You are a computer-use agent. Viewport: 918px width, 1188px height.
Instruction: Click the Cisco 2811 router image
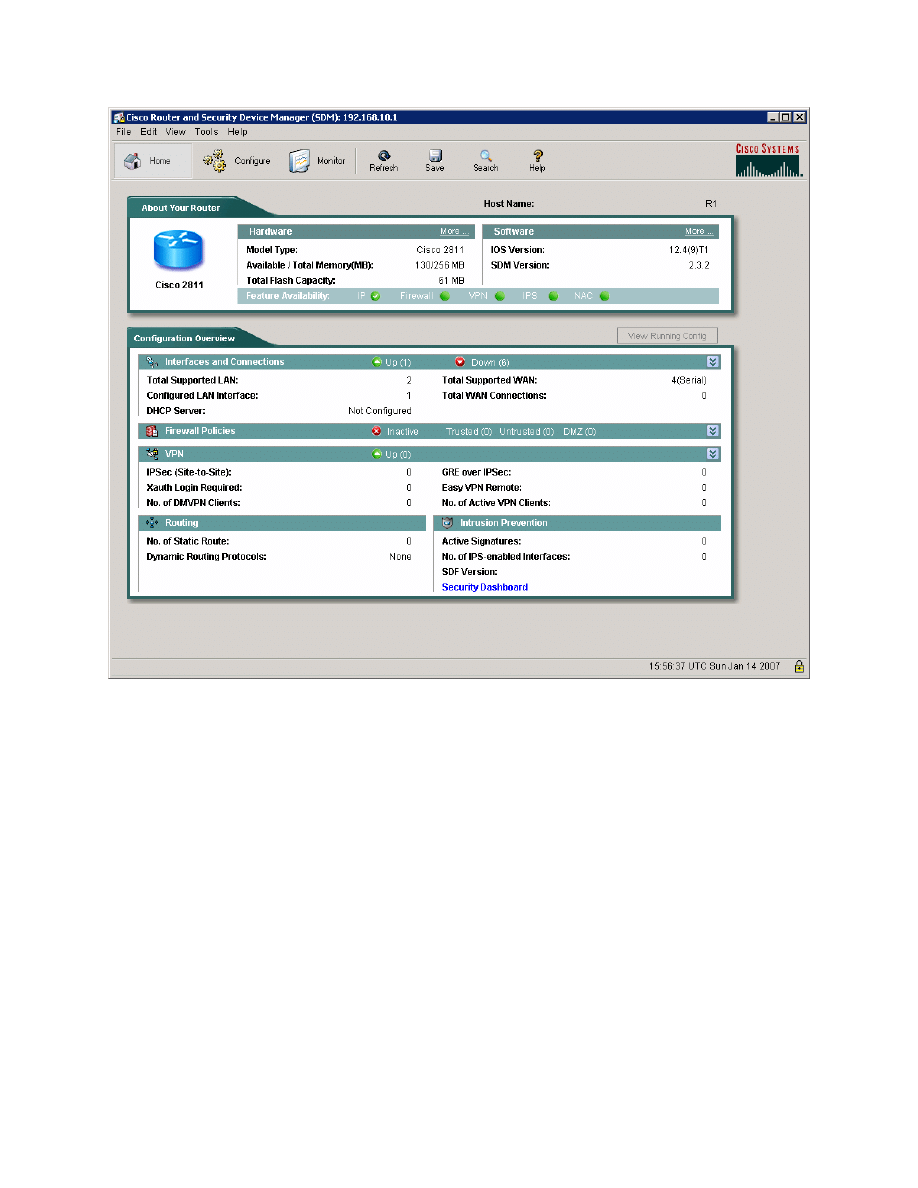point(178,250)
